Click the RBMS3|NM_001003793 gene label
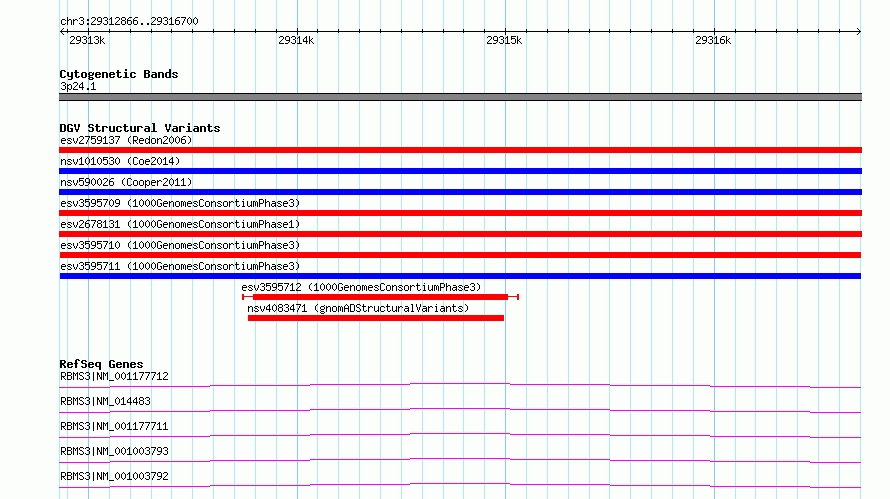The width and height of the screenshot is (890, 499). 114,451
